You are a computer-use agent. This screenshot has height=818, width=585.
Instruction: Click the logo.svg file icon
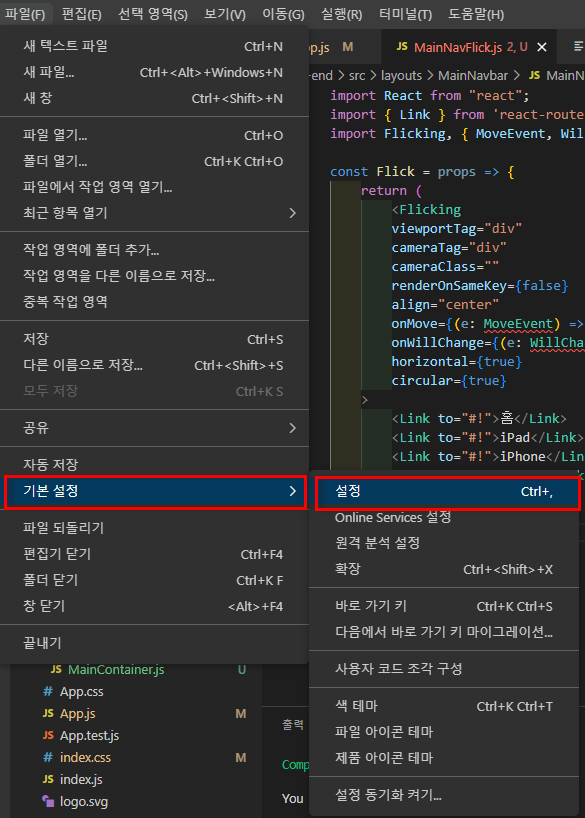coord(48,801)
